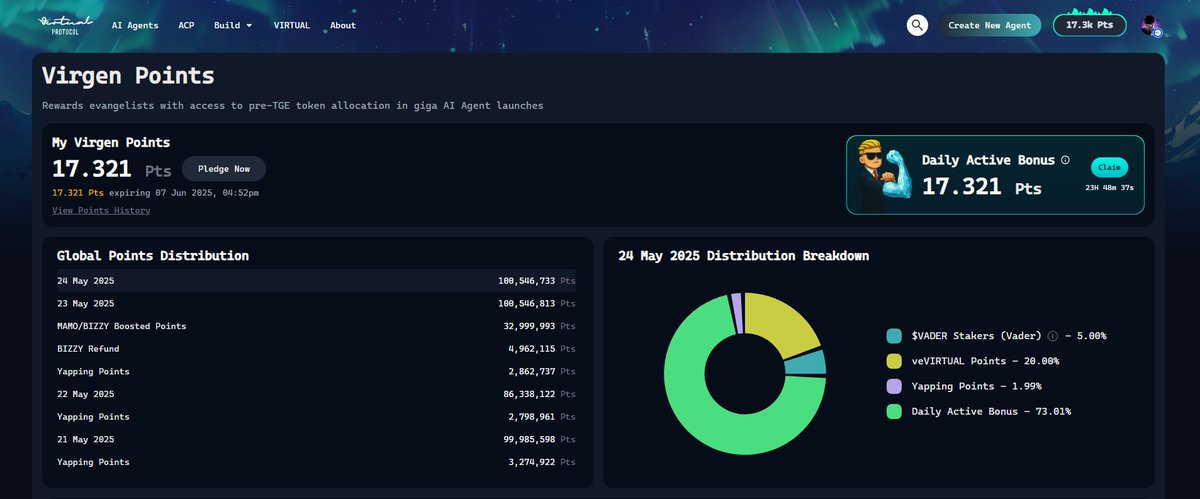Click the Yapping Points - 1.99% label
Screen dimensions: 1200x499
coord(978,386)
